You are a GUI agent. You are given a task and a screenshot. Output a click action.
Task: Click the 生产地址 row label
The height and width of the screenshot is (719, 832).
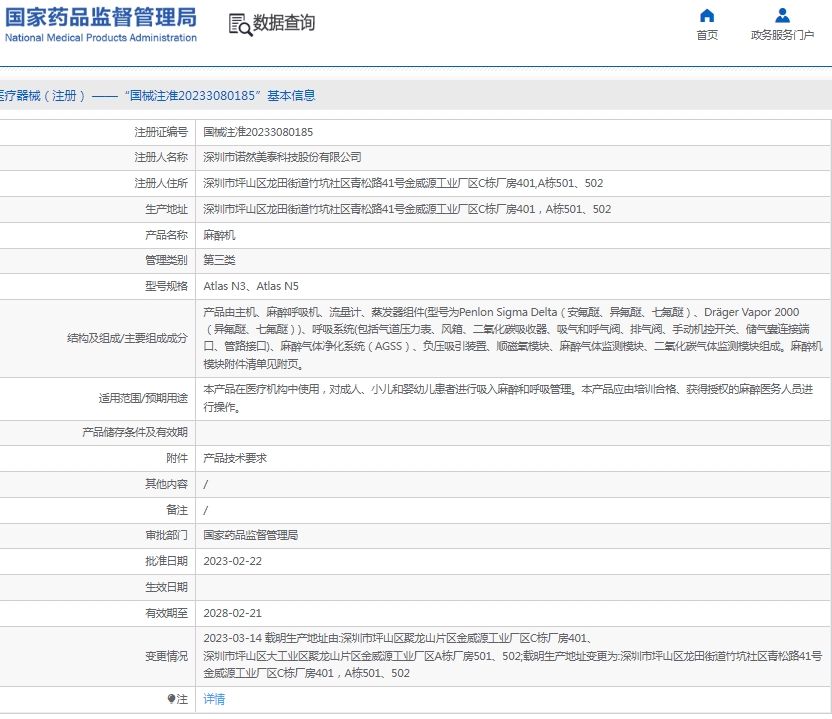pos(166,210)
